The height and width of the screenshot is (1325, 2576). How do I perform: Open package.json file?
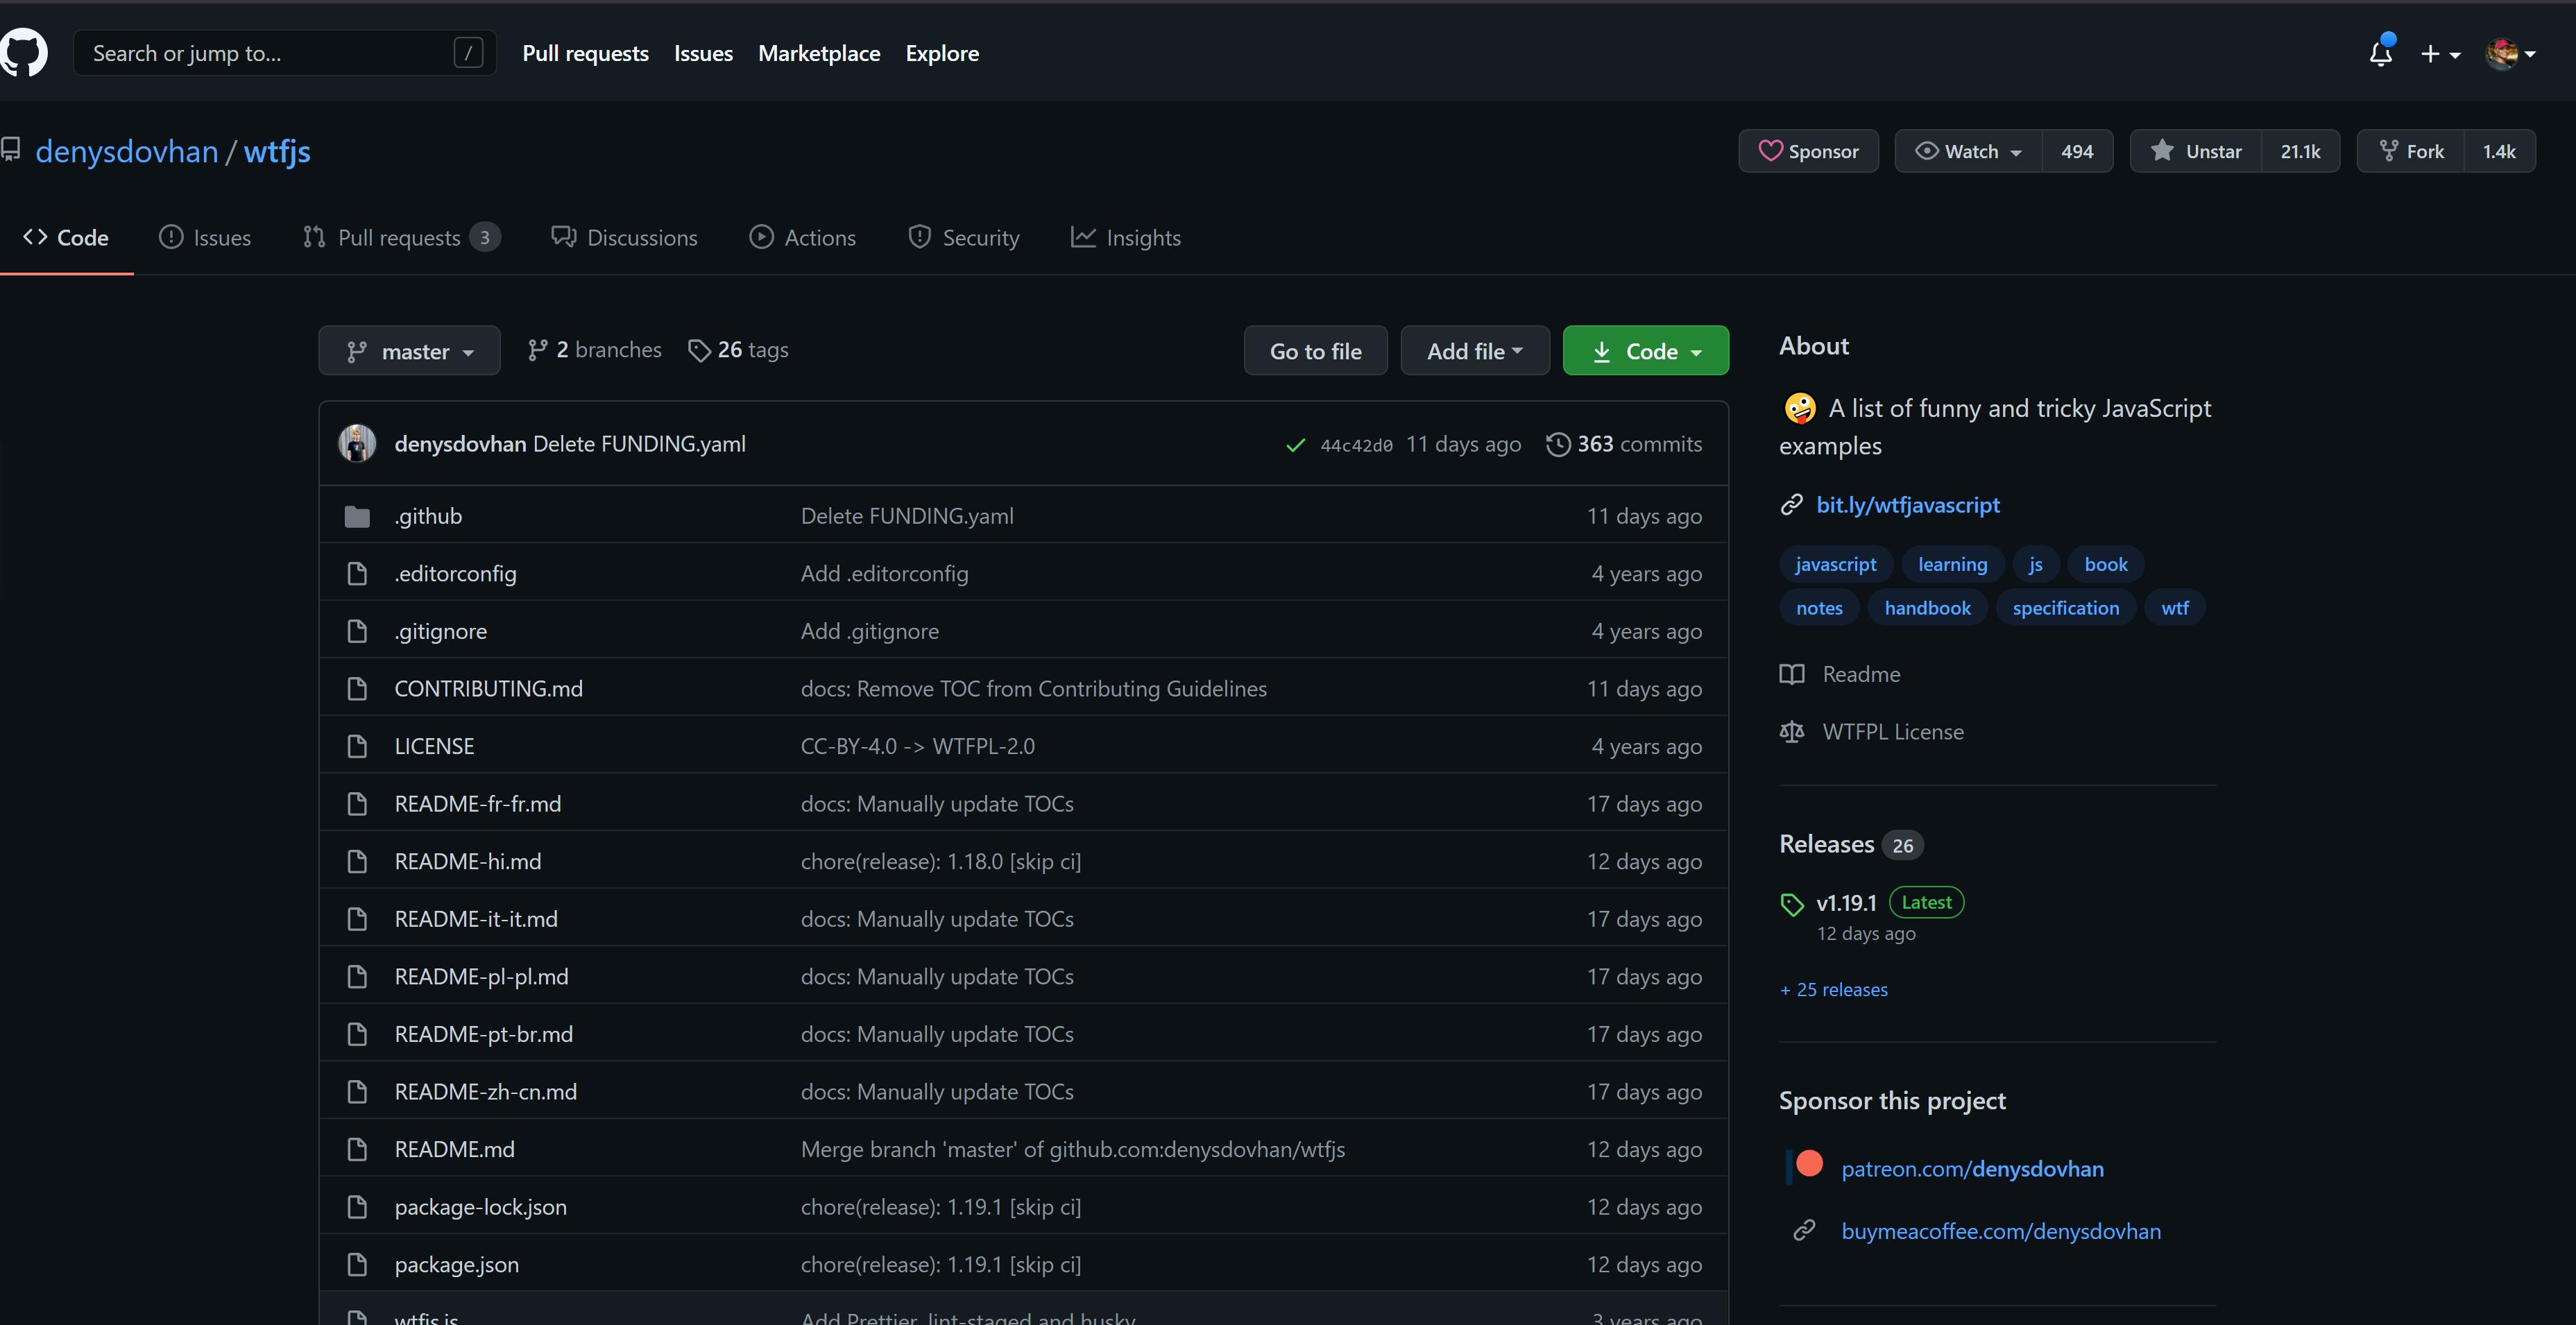click(x=456, y=1264)
